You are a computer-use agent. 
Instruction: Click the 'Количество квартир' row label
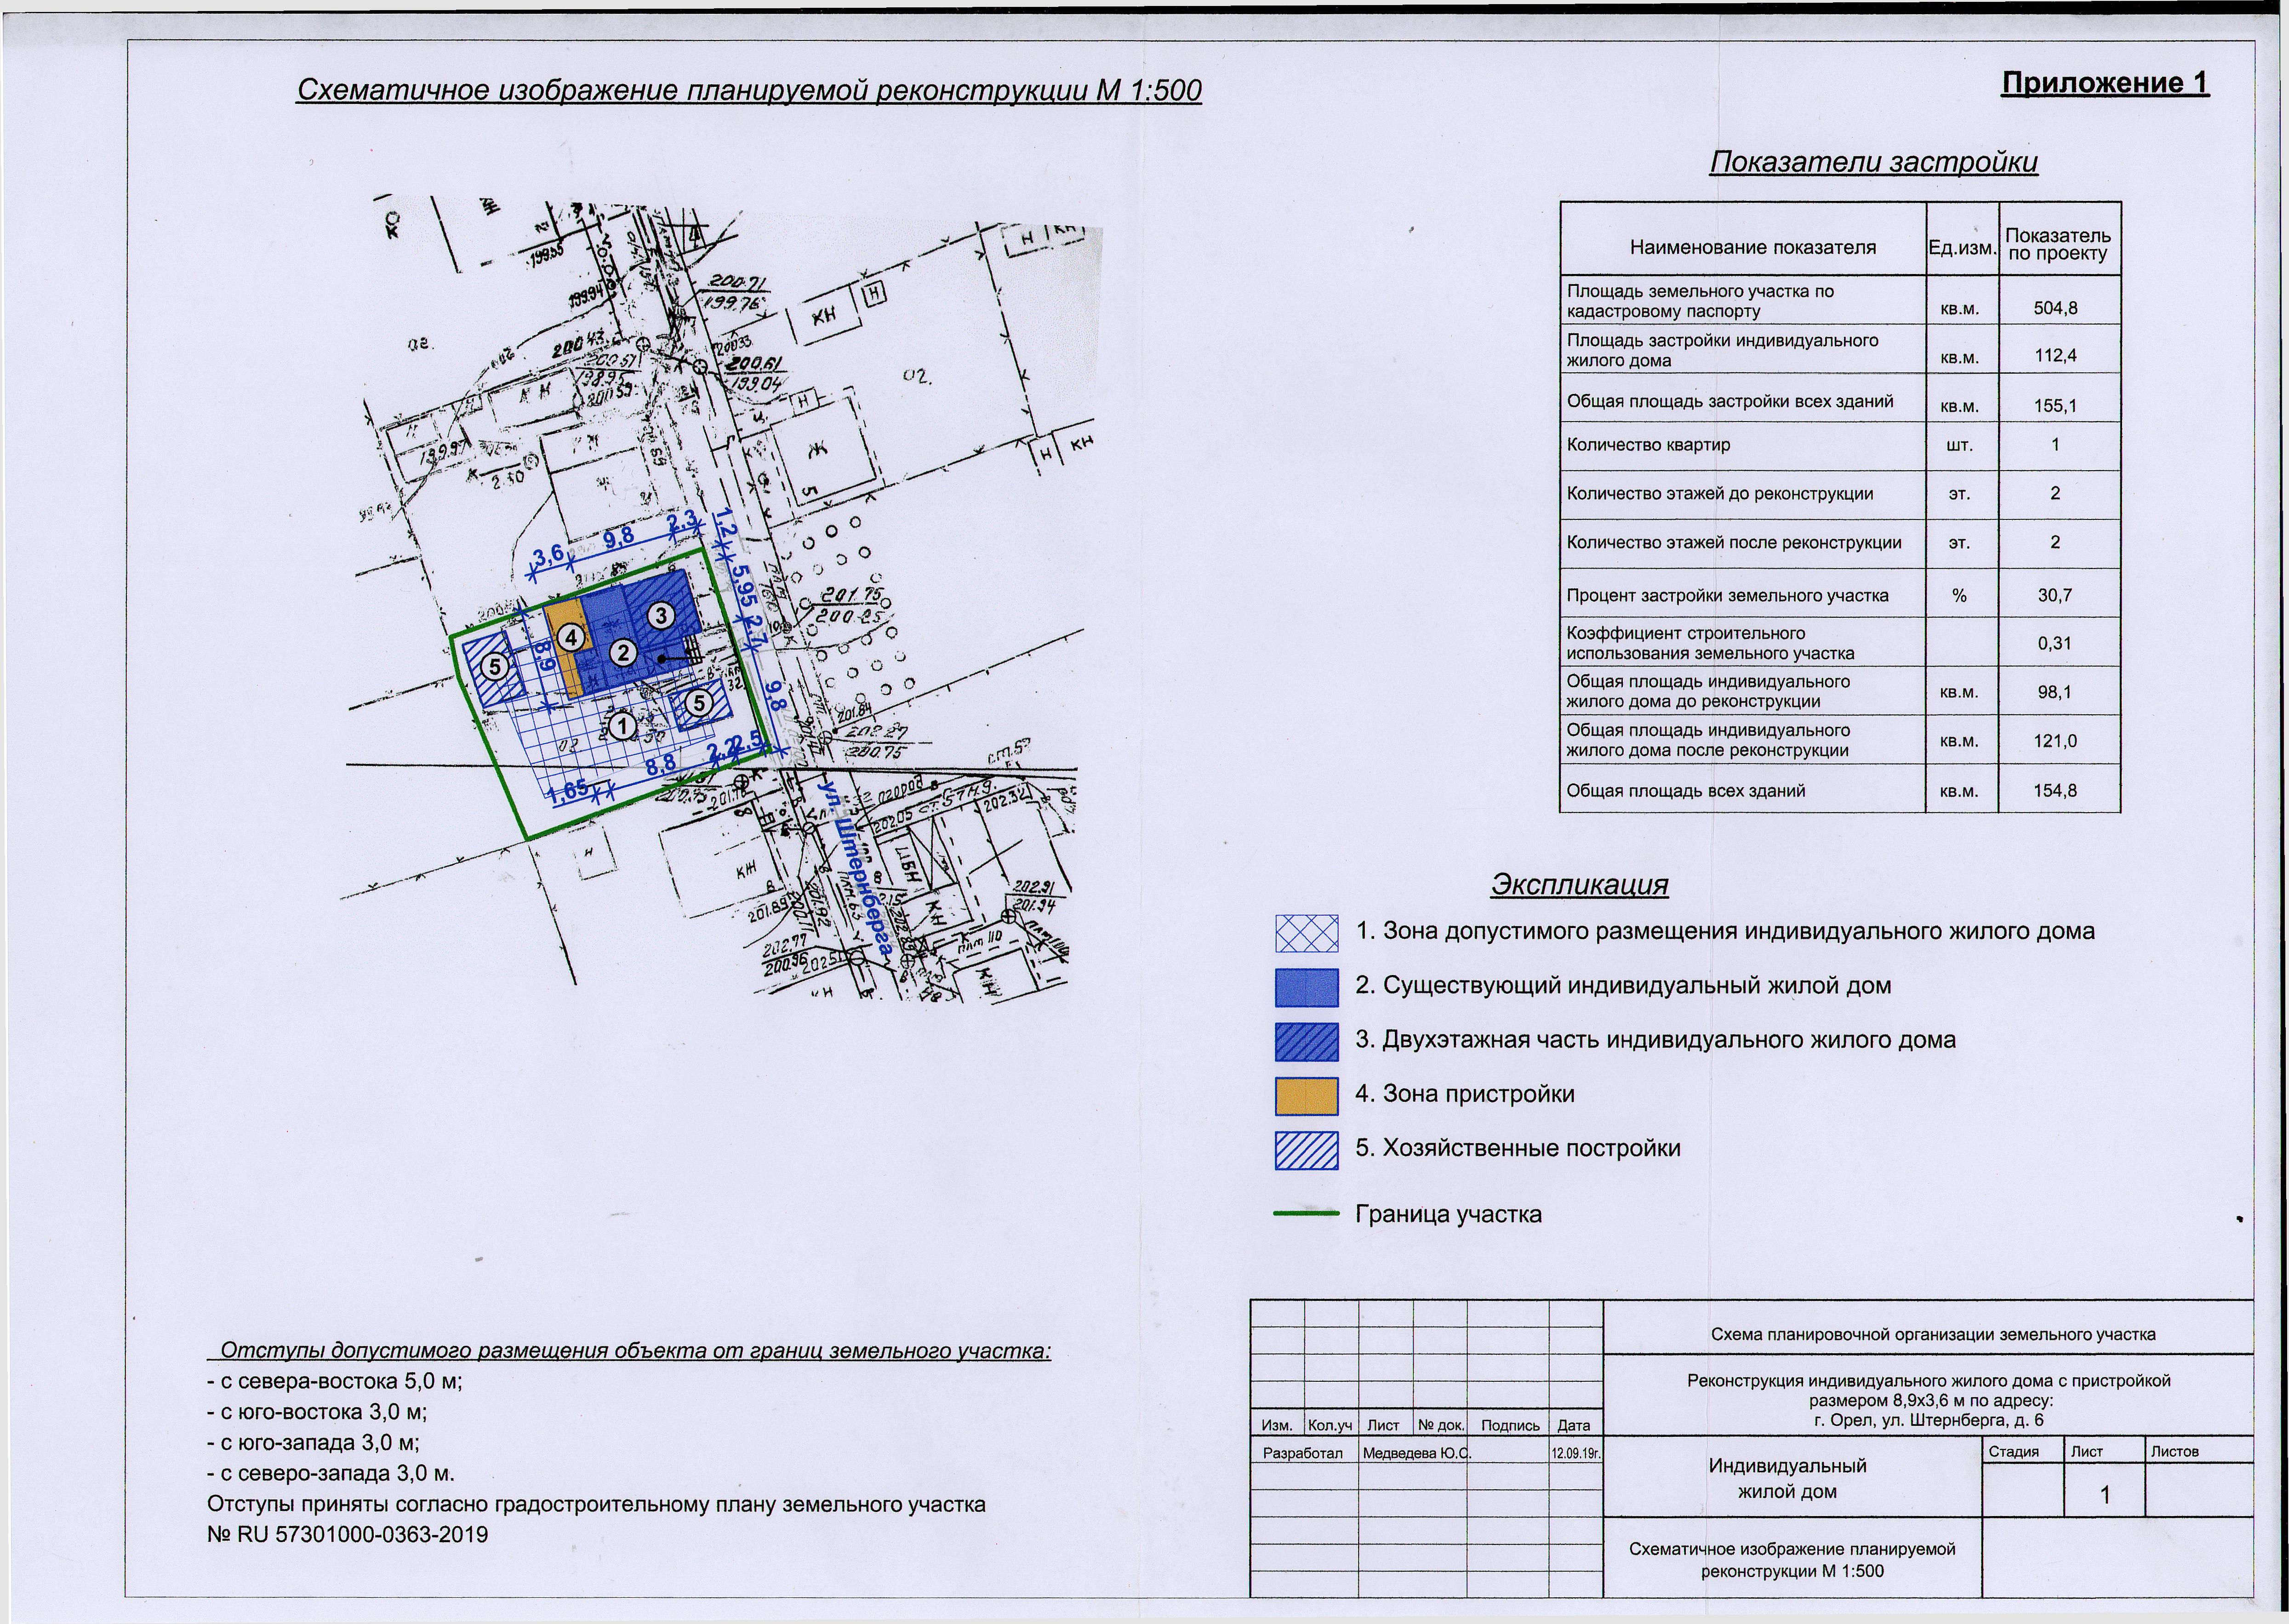coord(1648,444)
